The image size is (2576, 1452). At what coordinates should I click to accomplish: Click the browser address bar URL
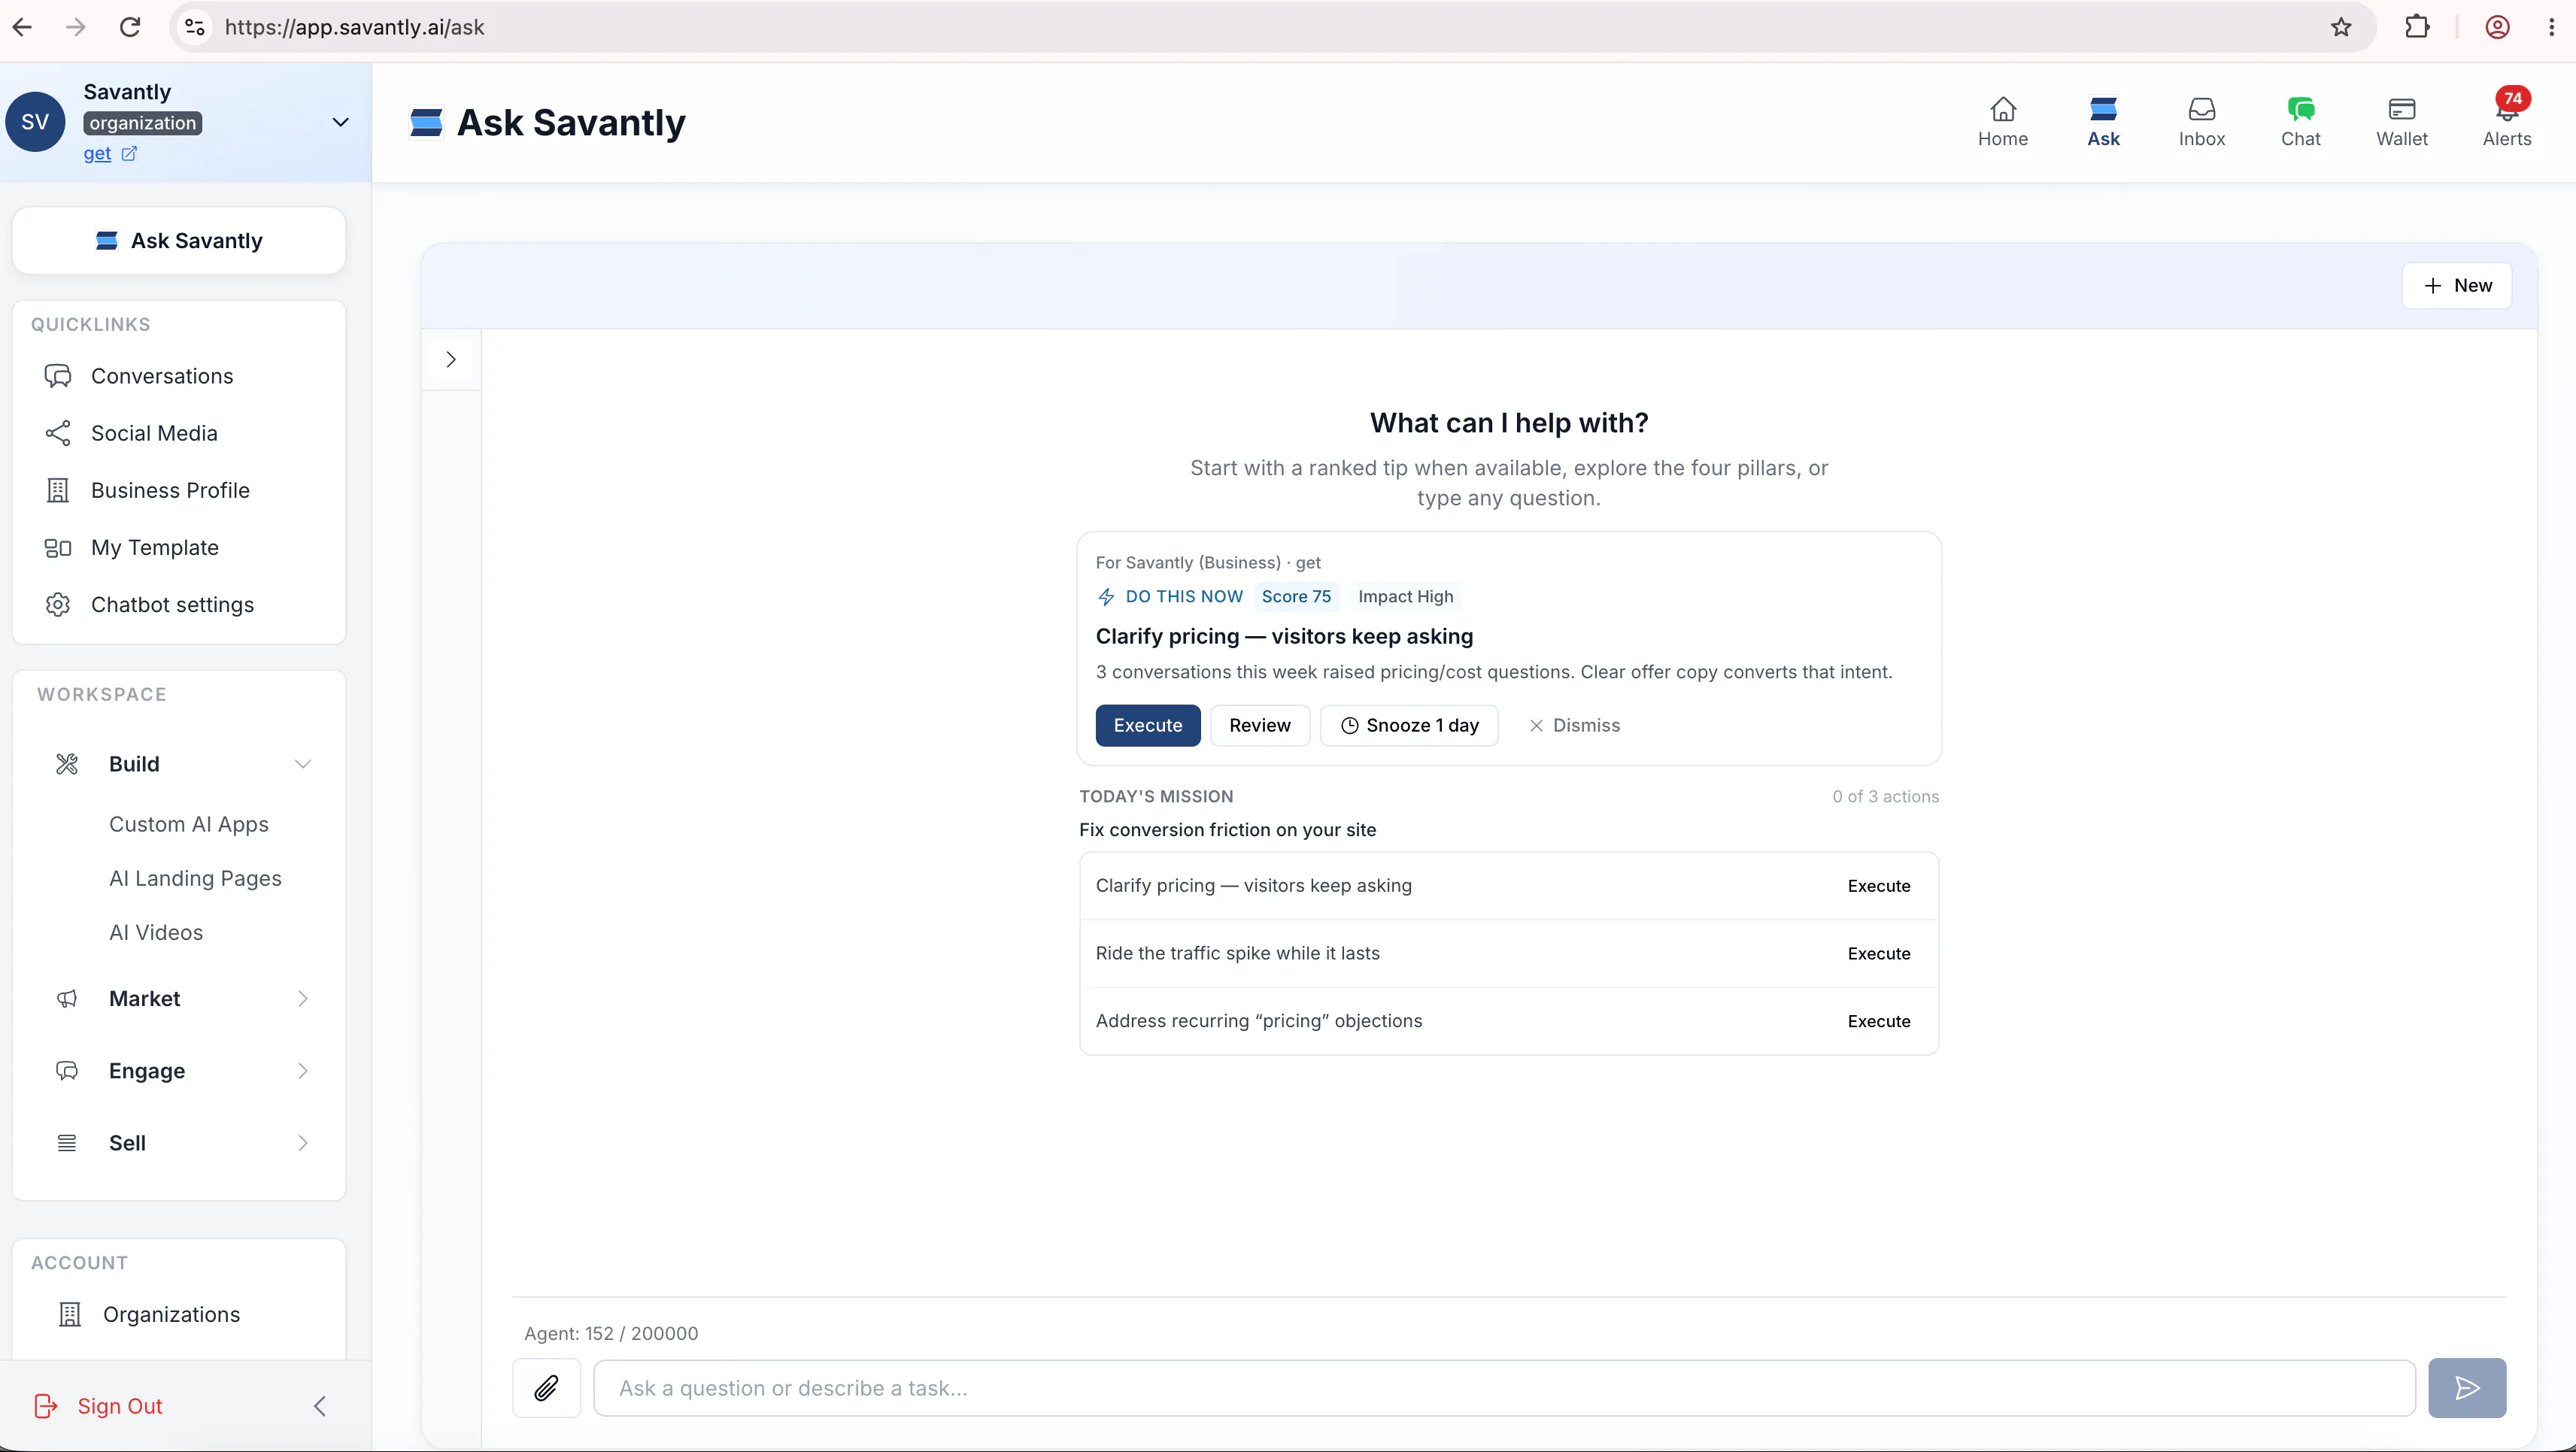click(354, 27)
